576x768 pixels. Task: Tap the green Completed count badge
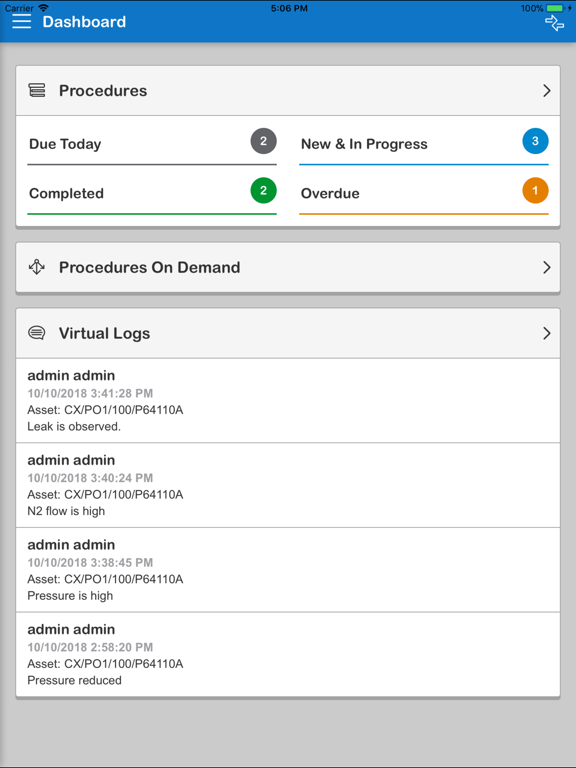point(264,190)
